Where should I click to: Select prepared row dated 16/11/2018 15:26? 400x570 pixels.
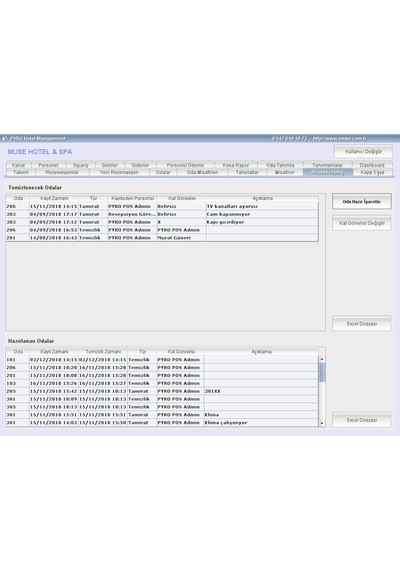162,383
